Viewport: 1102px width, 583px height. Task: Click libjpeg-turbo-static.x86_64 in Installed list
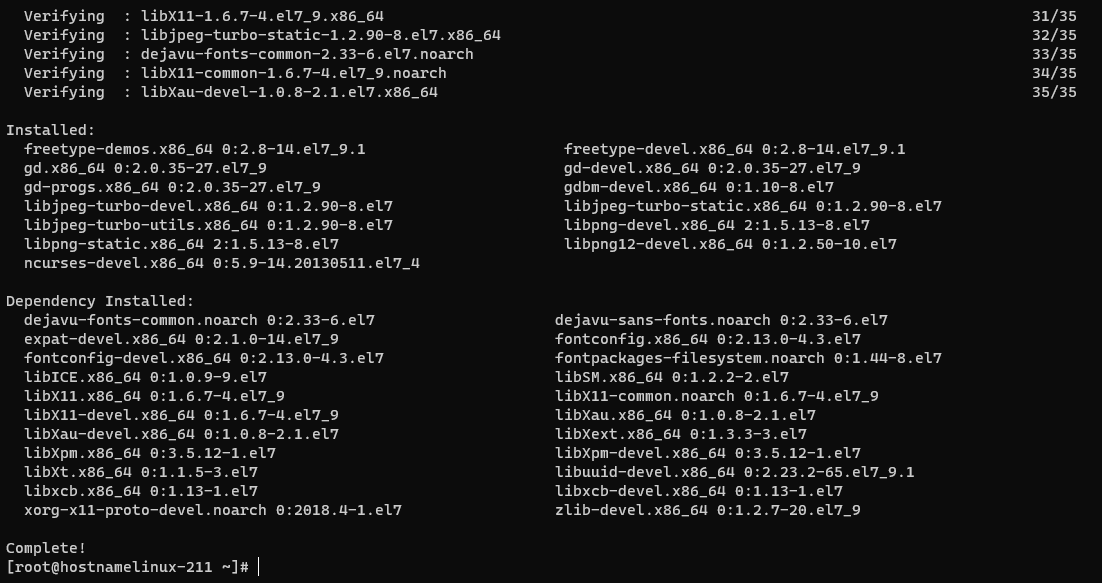coord(753,206)
